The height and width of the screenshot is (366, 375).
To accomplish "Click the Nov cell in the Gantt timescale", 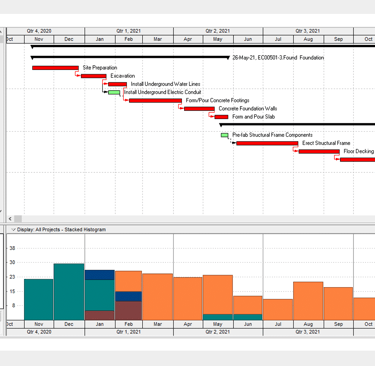I will point(39,39).
